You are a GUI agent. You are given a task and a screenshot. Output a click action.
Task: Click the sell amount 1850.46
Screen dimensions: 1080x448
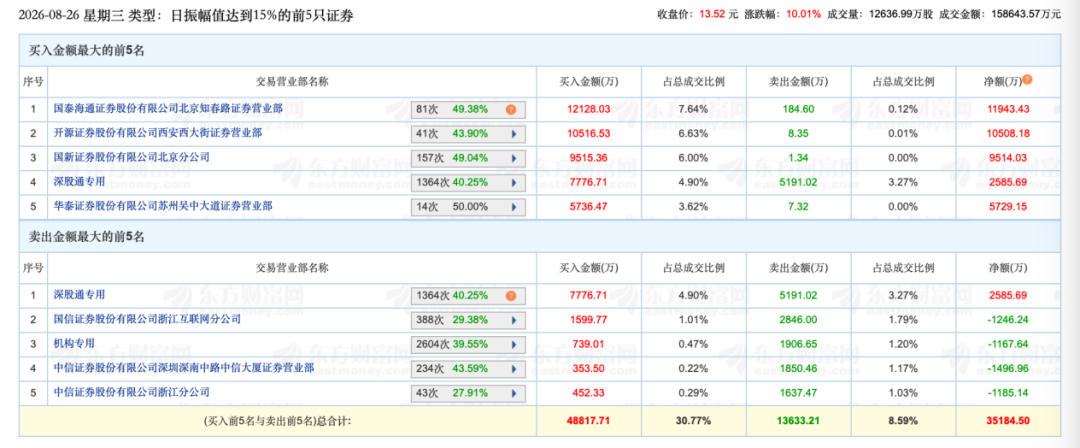coord(799,369)
